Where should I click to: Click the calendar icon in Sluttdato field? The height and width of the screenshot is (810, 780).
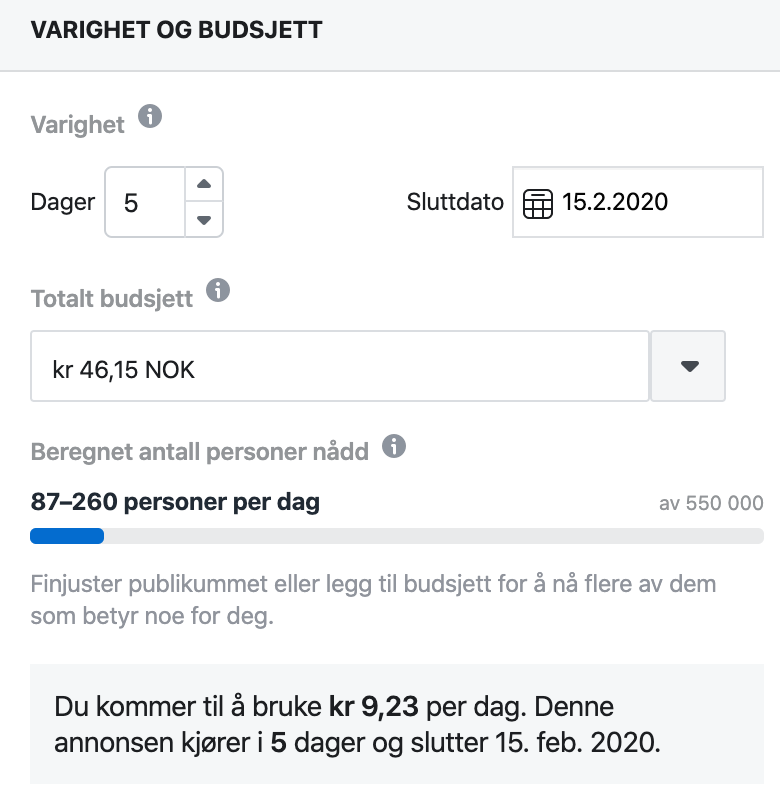538,204
